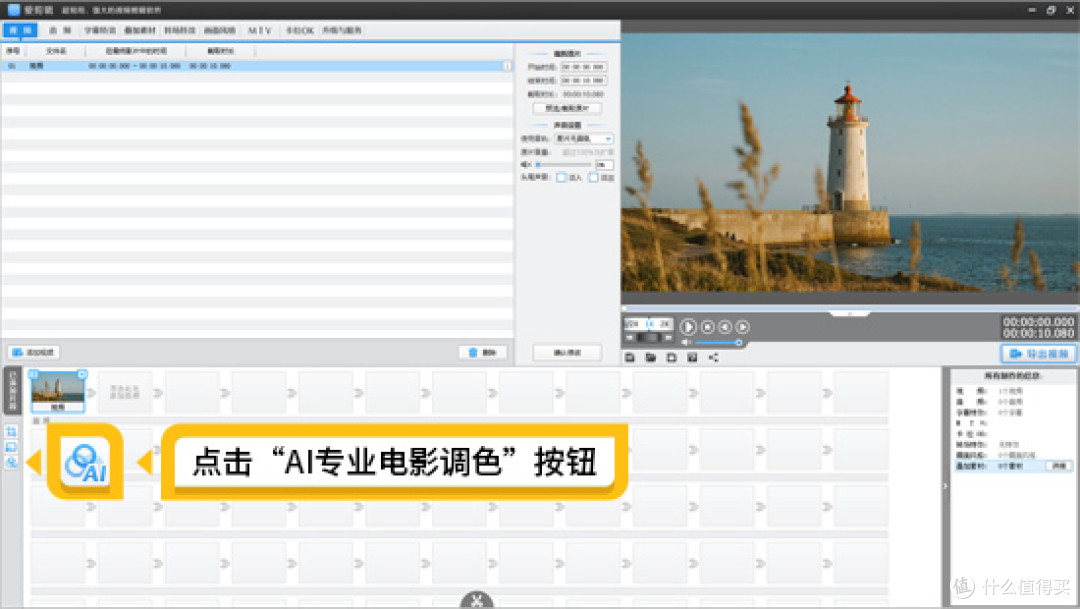Switch to the 视频 tab
The height and width of the screenshot is (609, 1080).
click(x=20, y=30)
